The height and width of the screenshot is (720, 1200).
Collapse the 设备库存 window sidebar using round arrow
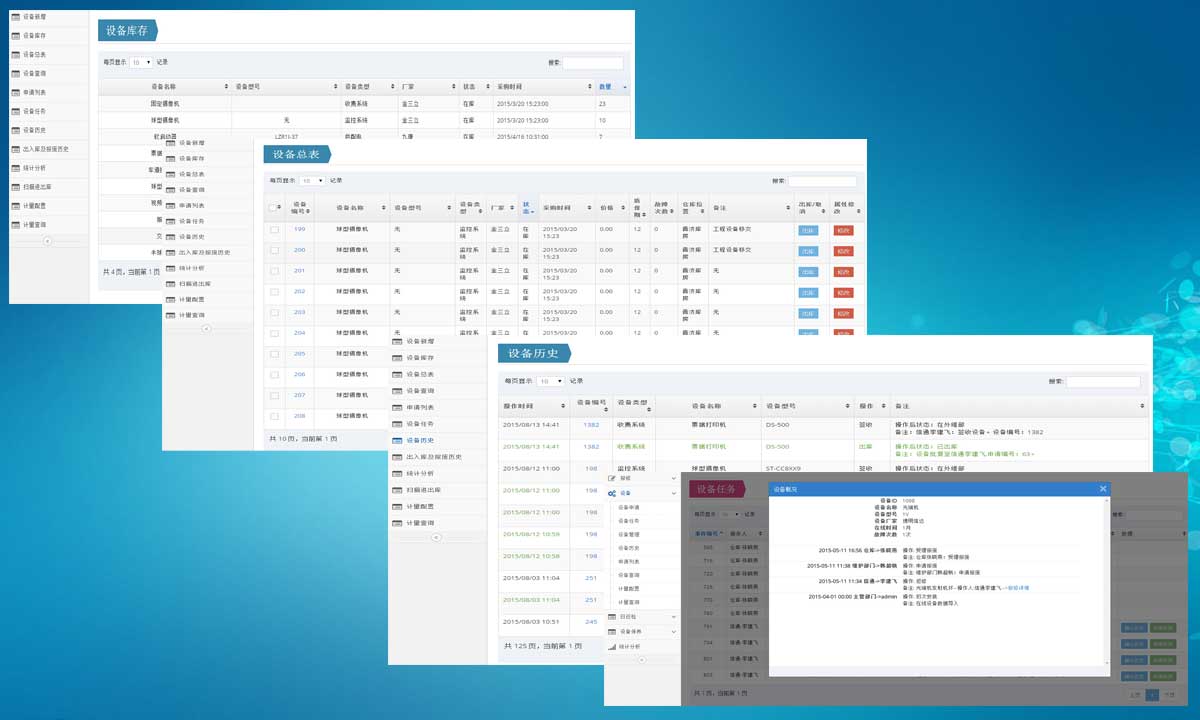tap(47, 241)
